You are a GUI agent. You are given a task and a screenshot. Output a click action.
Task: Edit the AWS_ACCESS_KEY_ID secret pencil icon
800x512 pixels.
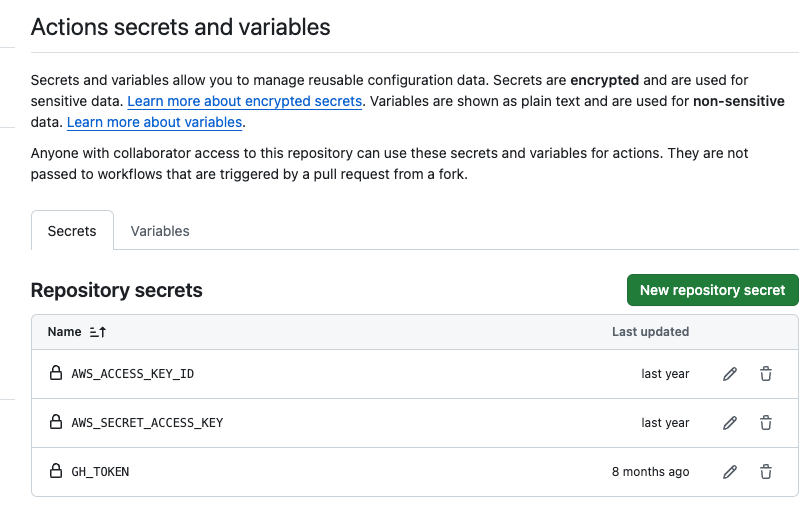(730, 374)
